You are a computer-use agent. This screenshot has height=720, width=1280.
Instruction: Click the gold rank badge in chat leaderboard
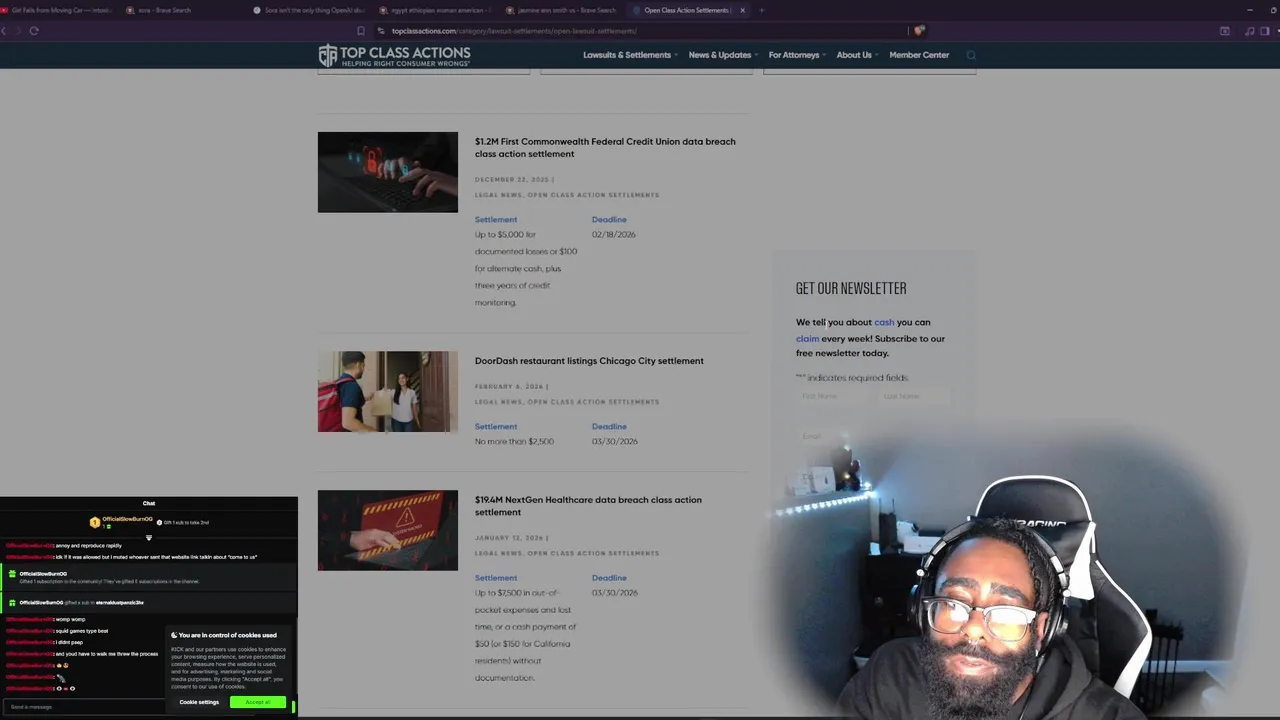(95, 522)
